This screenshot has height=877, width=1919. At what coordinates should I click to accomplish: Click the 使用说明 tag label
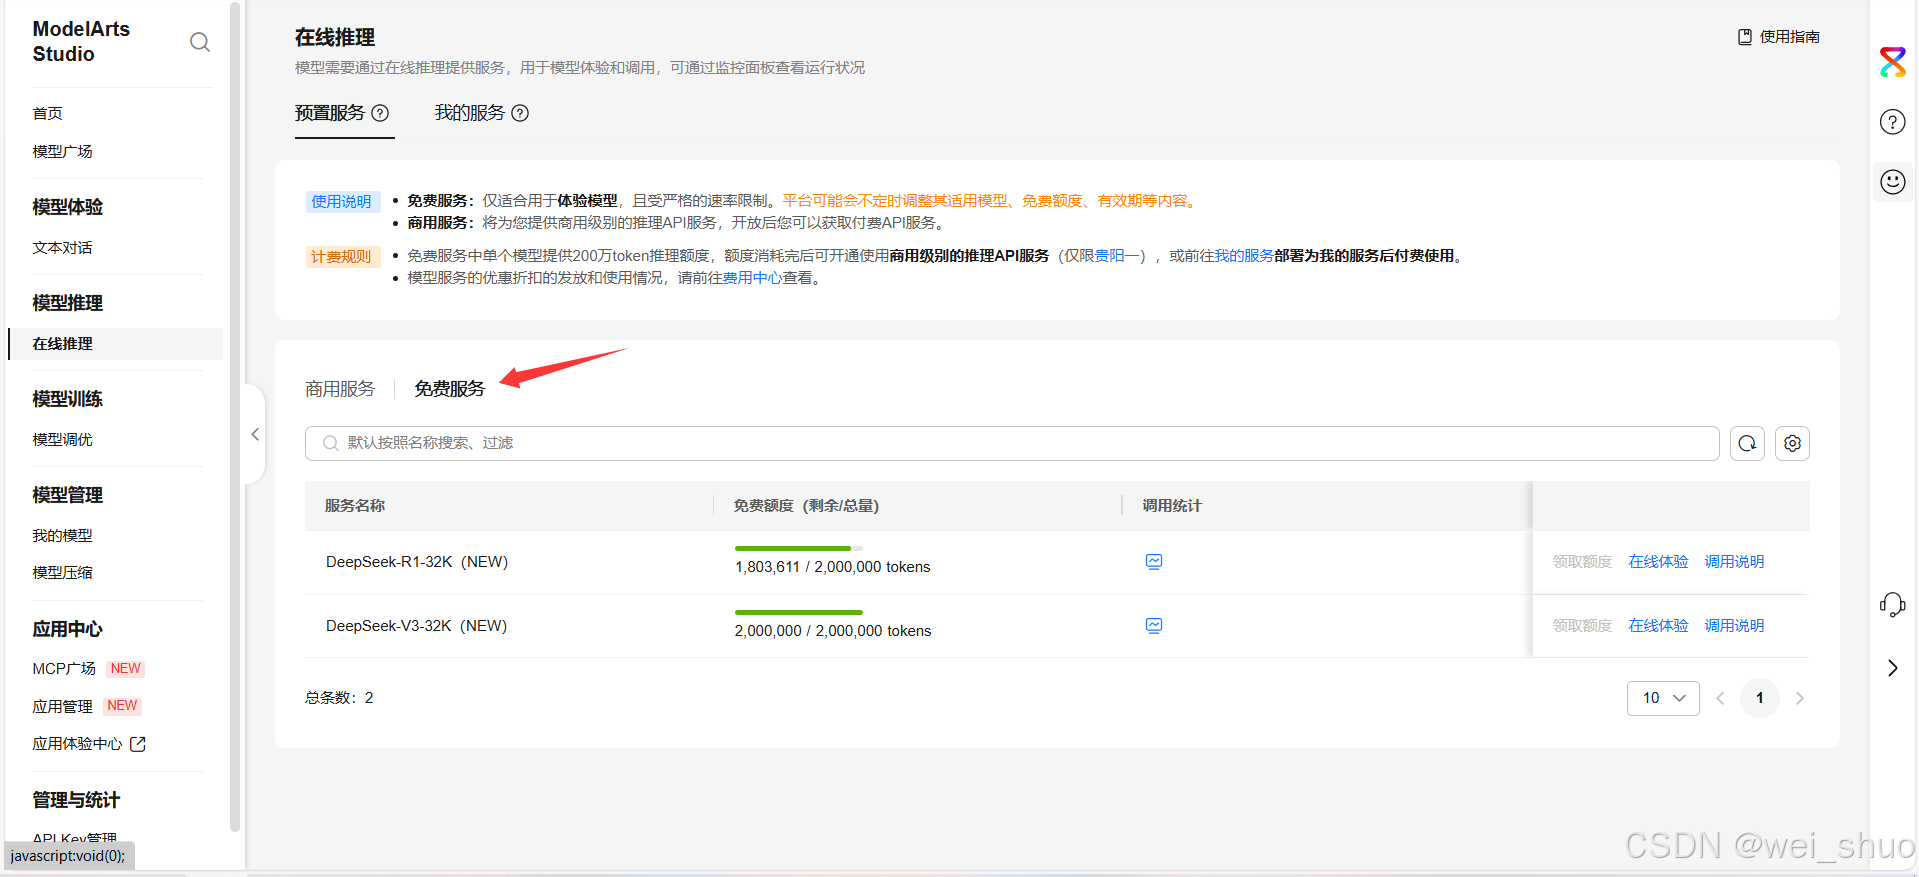(342, 201)
